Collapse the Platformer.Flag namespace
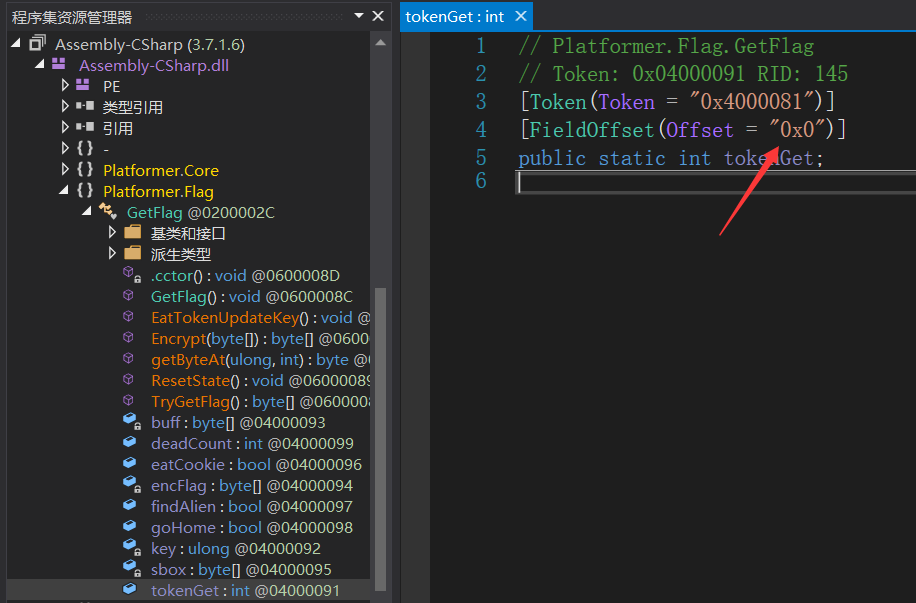Viewport: 916px width, 603px height. coord(64,190)
